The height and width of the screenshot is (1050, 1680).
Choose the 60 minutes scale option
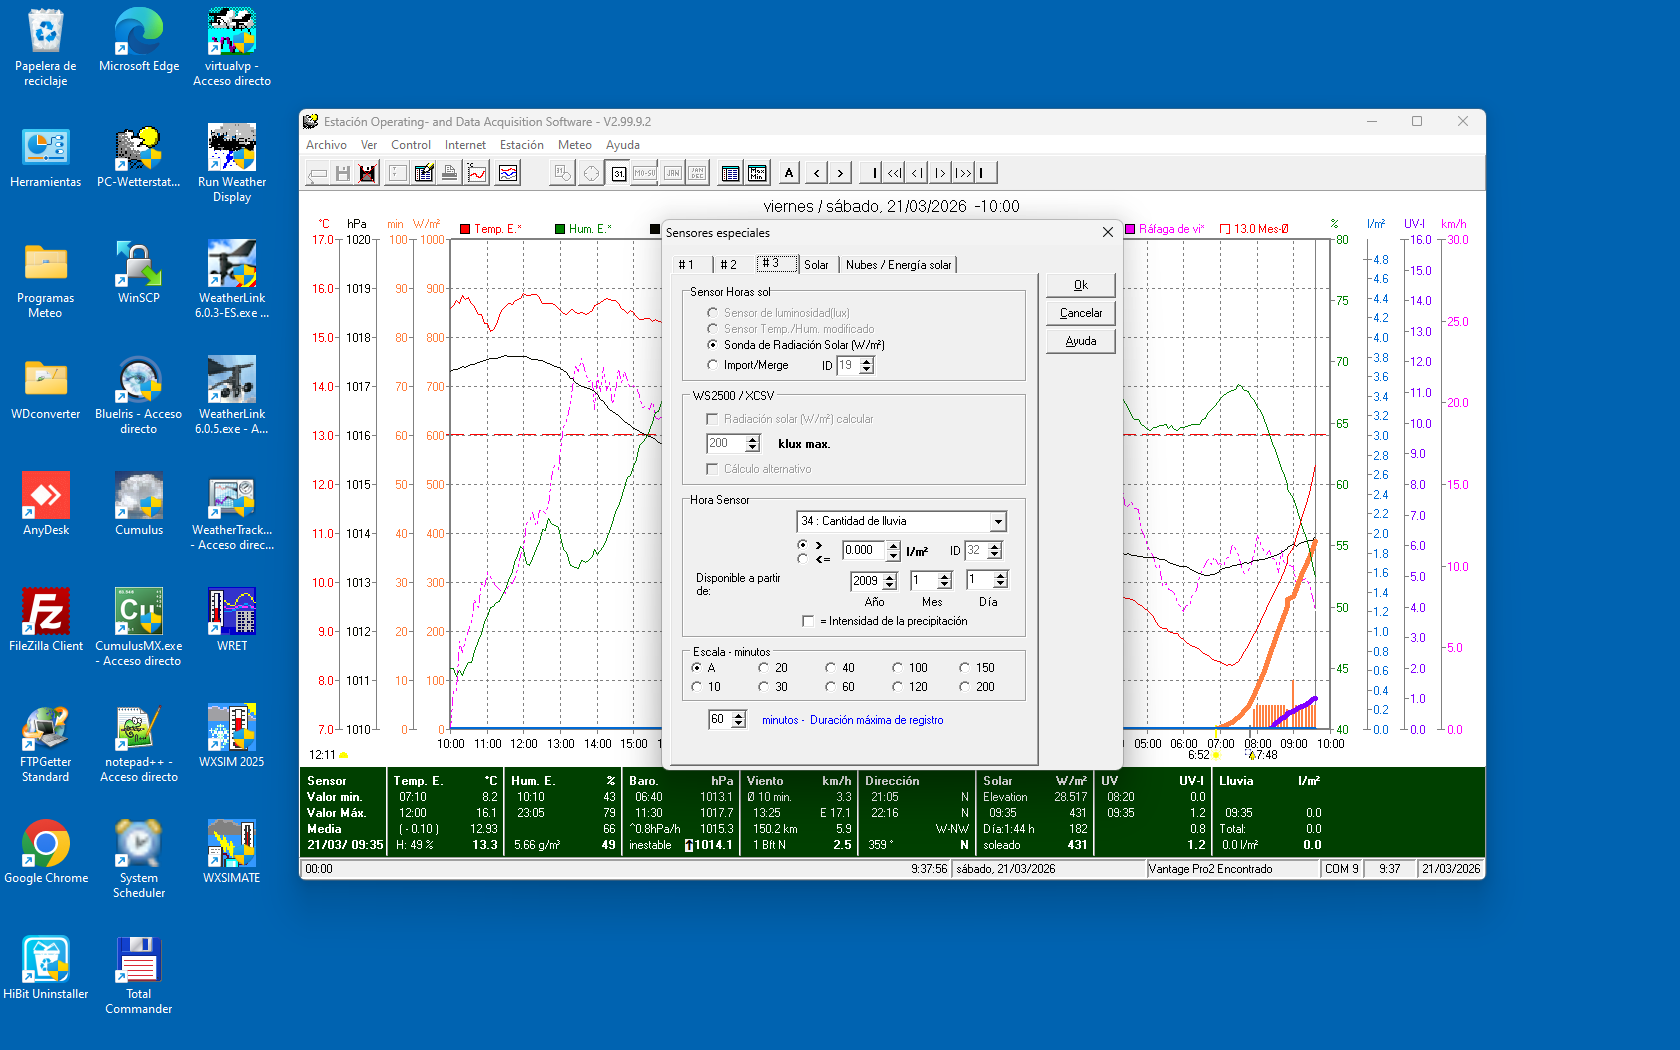(x=831, y=687)
